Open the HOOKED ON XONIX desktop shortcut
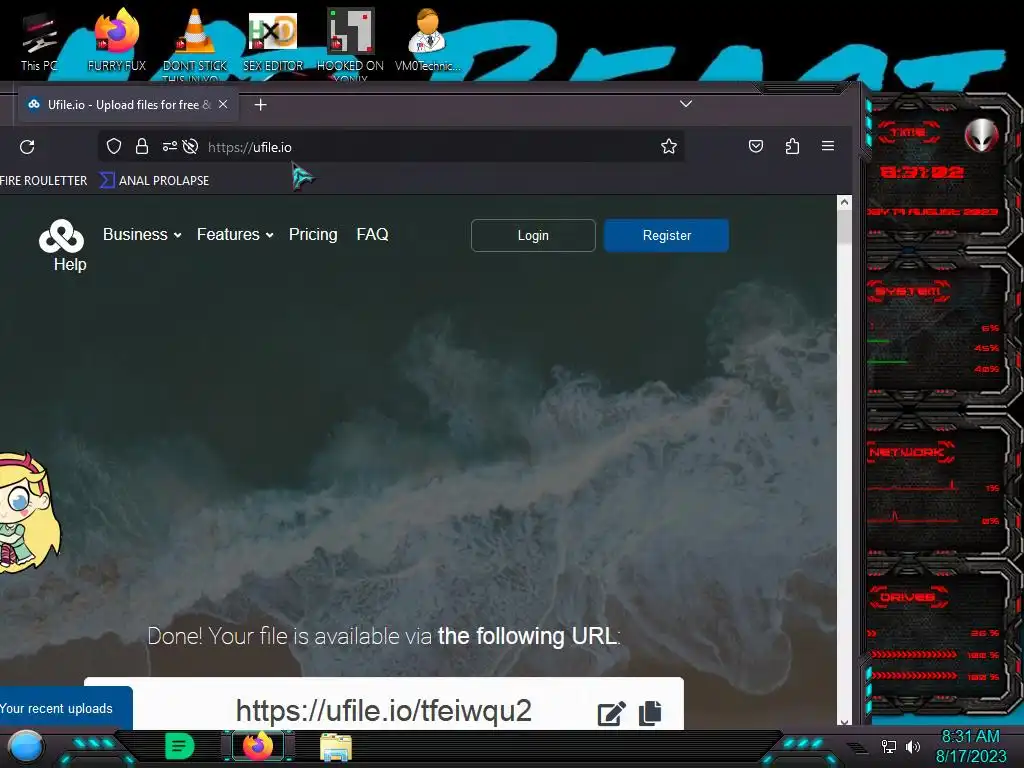The height and width of the screenshot is (768, 1024). tap(350, 43)
